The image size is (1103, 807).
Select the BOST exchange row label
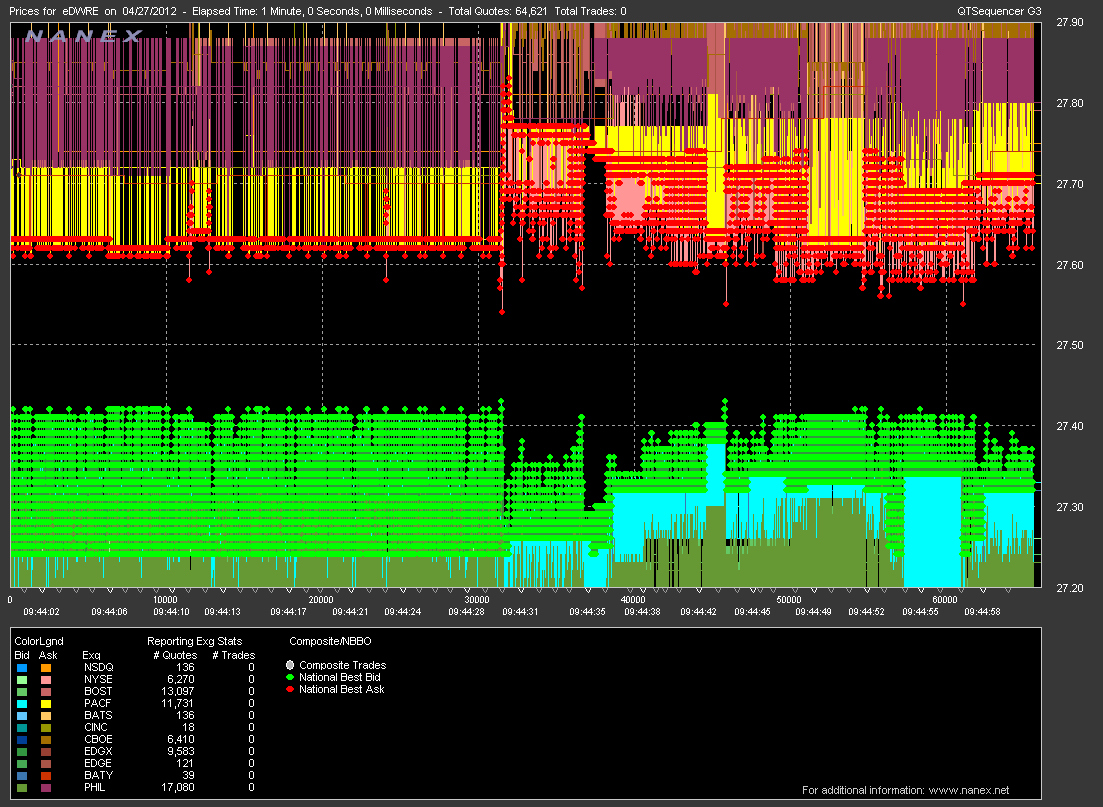pyautogui.click(x=98, y=691)
